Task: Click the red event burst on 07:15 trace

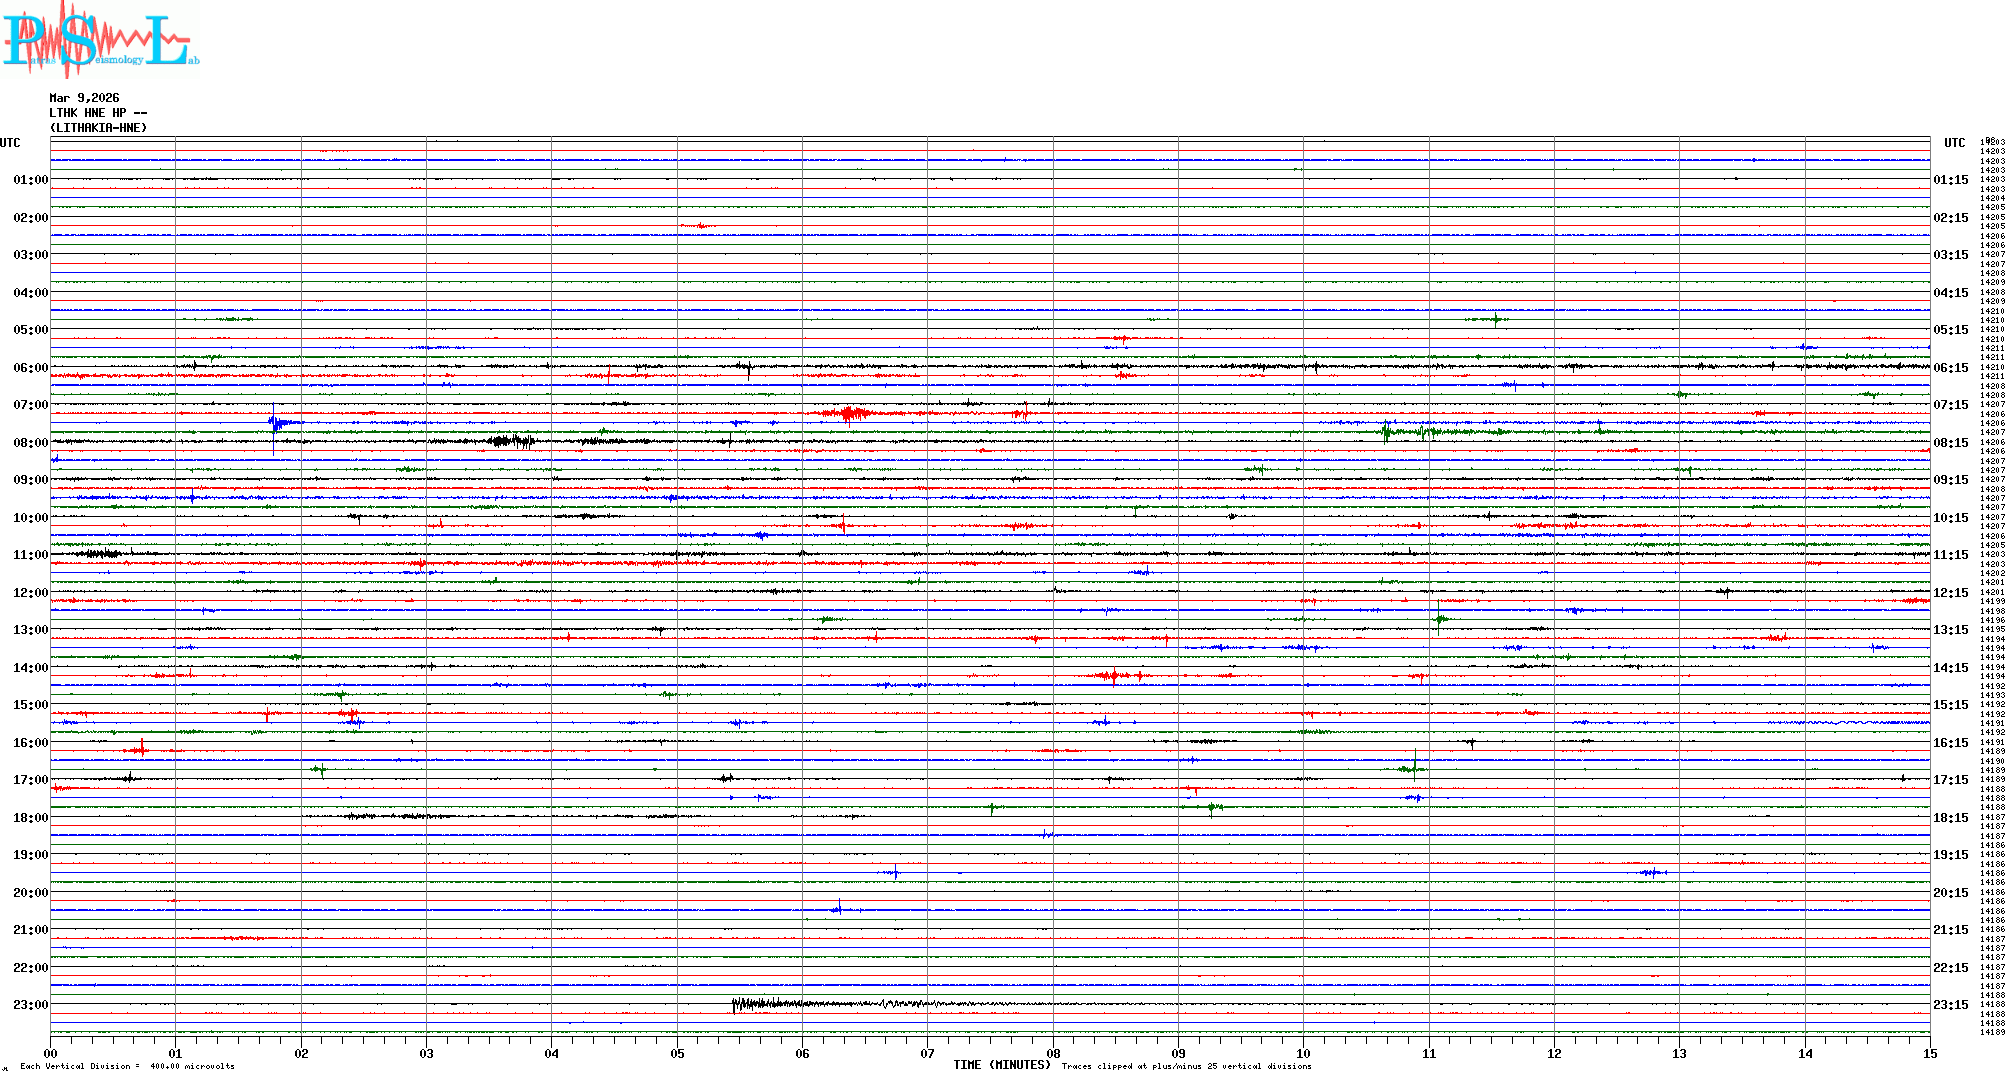Action: pyautogui.click(x=850, y=413)
